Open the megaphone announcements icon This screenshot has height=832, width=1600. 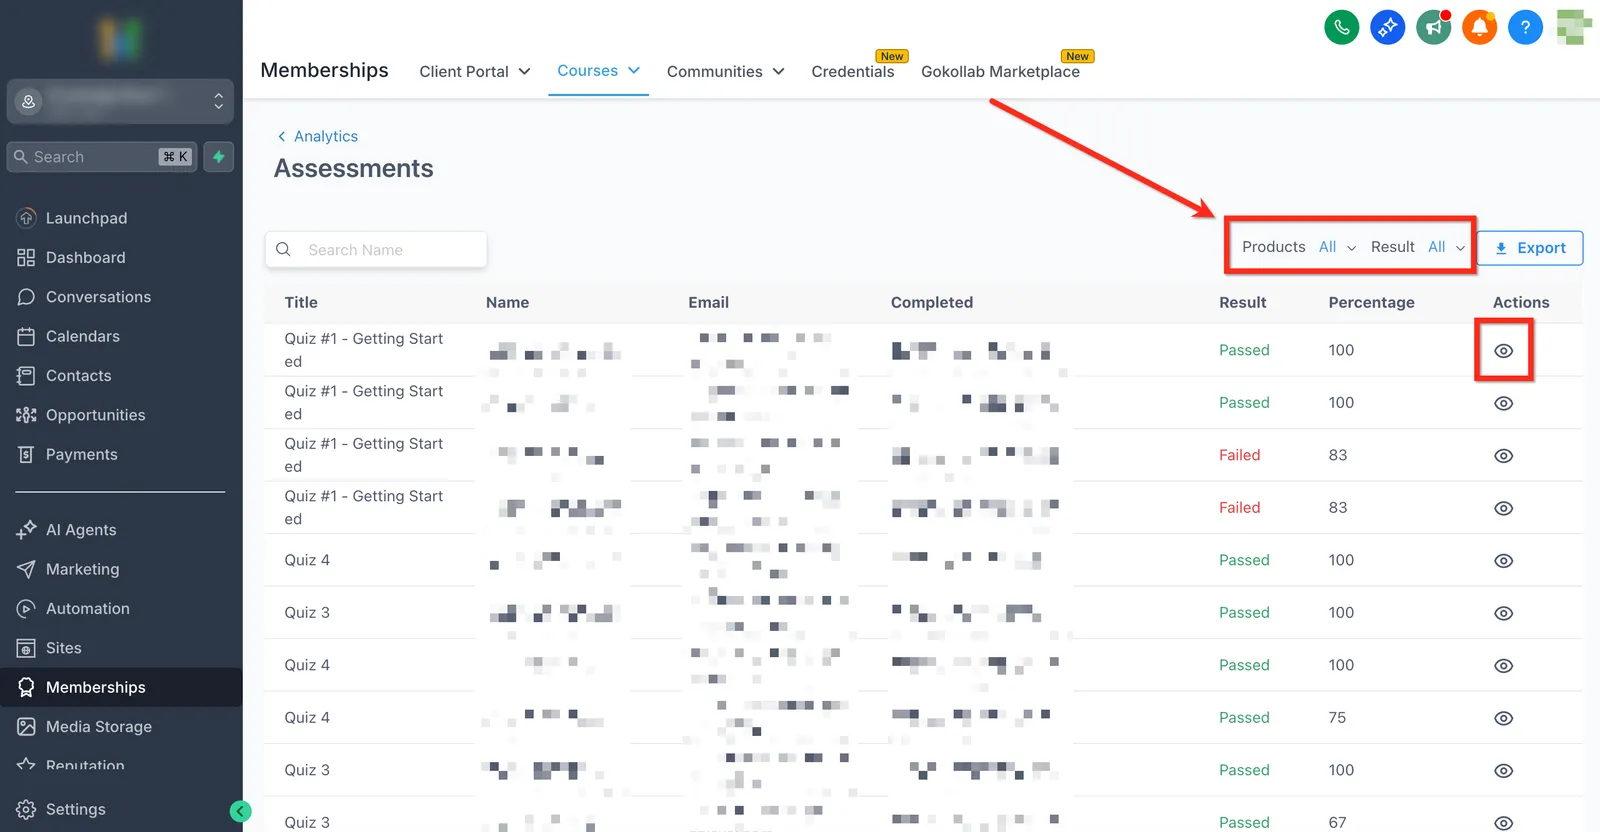tap(1433, 27)
